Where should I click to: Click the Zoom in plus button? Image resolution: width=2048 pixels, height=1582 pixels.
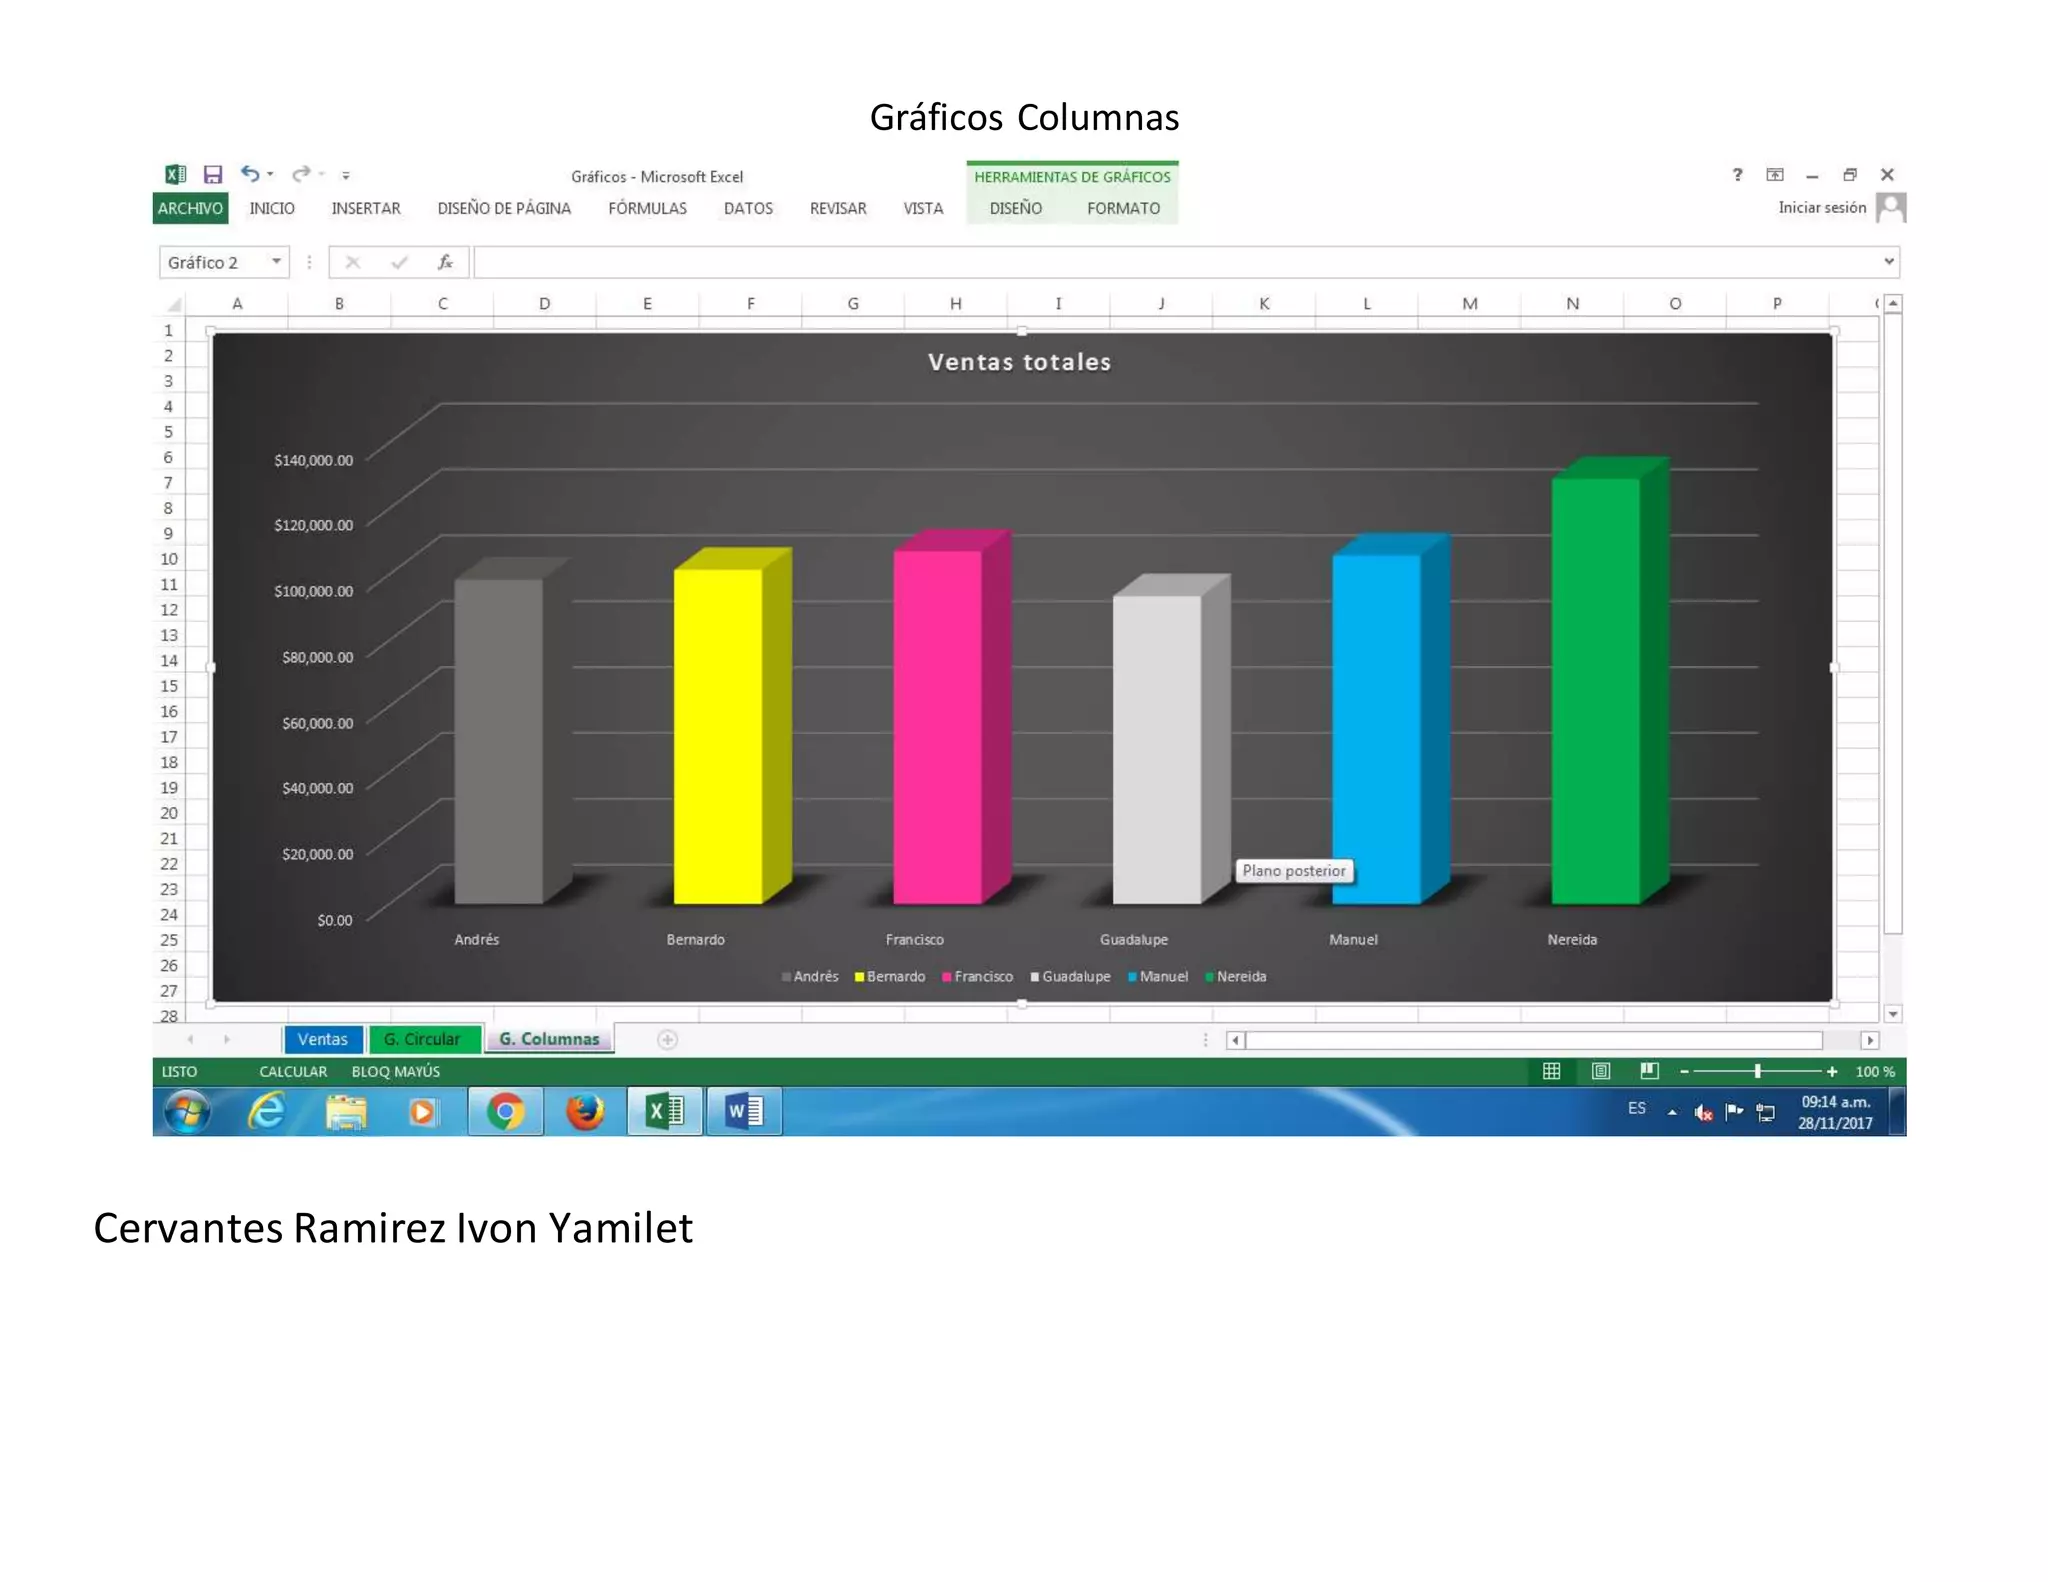click(x=1831, y=1071)
